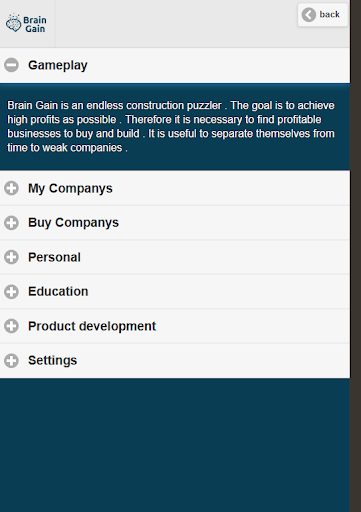Click the plus icon next to Personal
The height and width of the screenshot is (512, 361).
[x=12, y=257]
